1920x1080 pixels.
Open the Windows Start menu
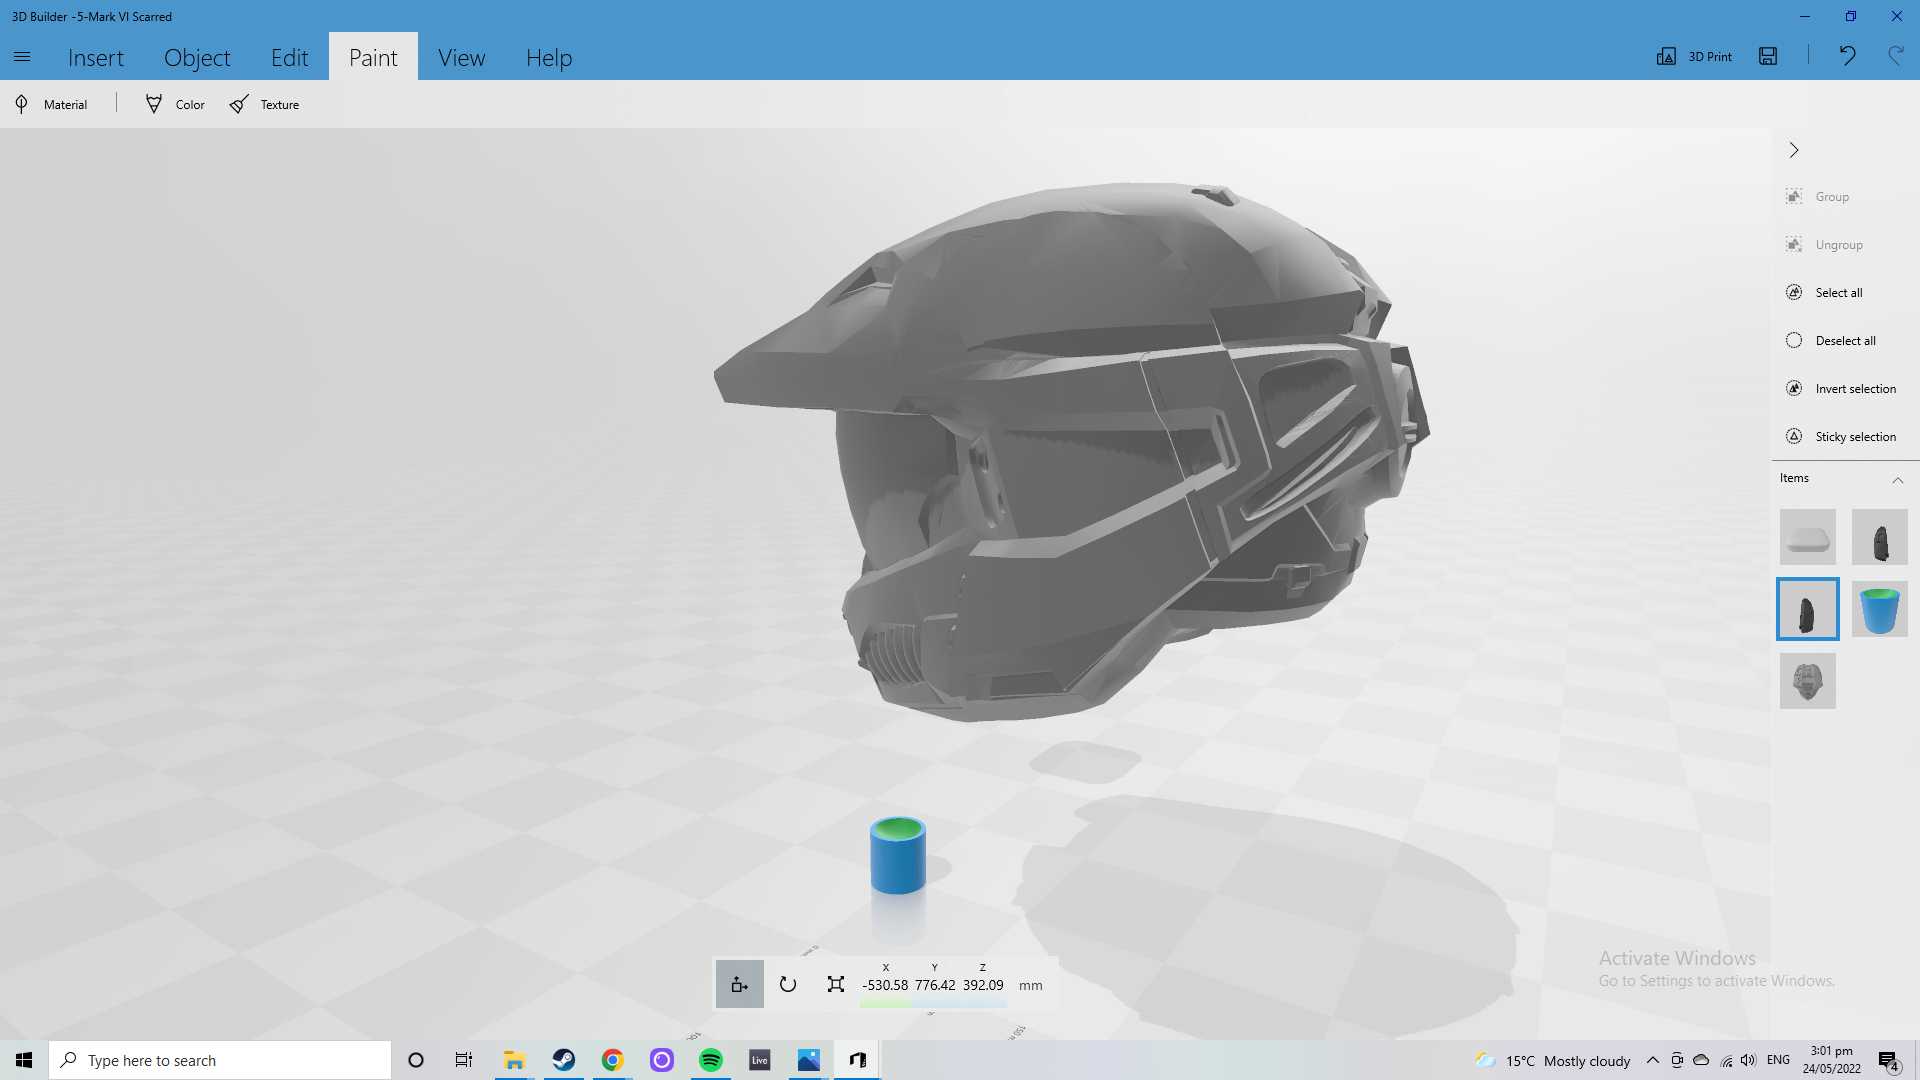coord(24,1060)
